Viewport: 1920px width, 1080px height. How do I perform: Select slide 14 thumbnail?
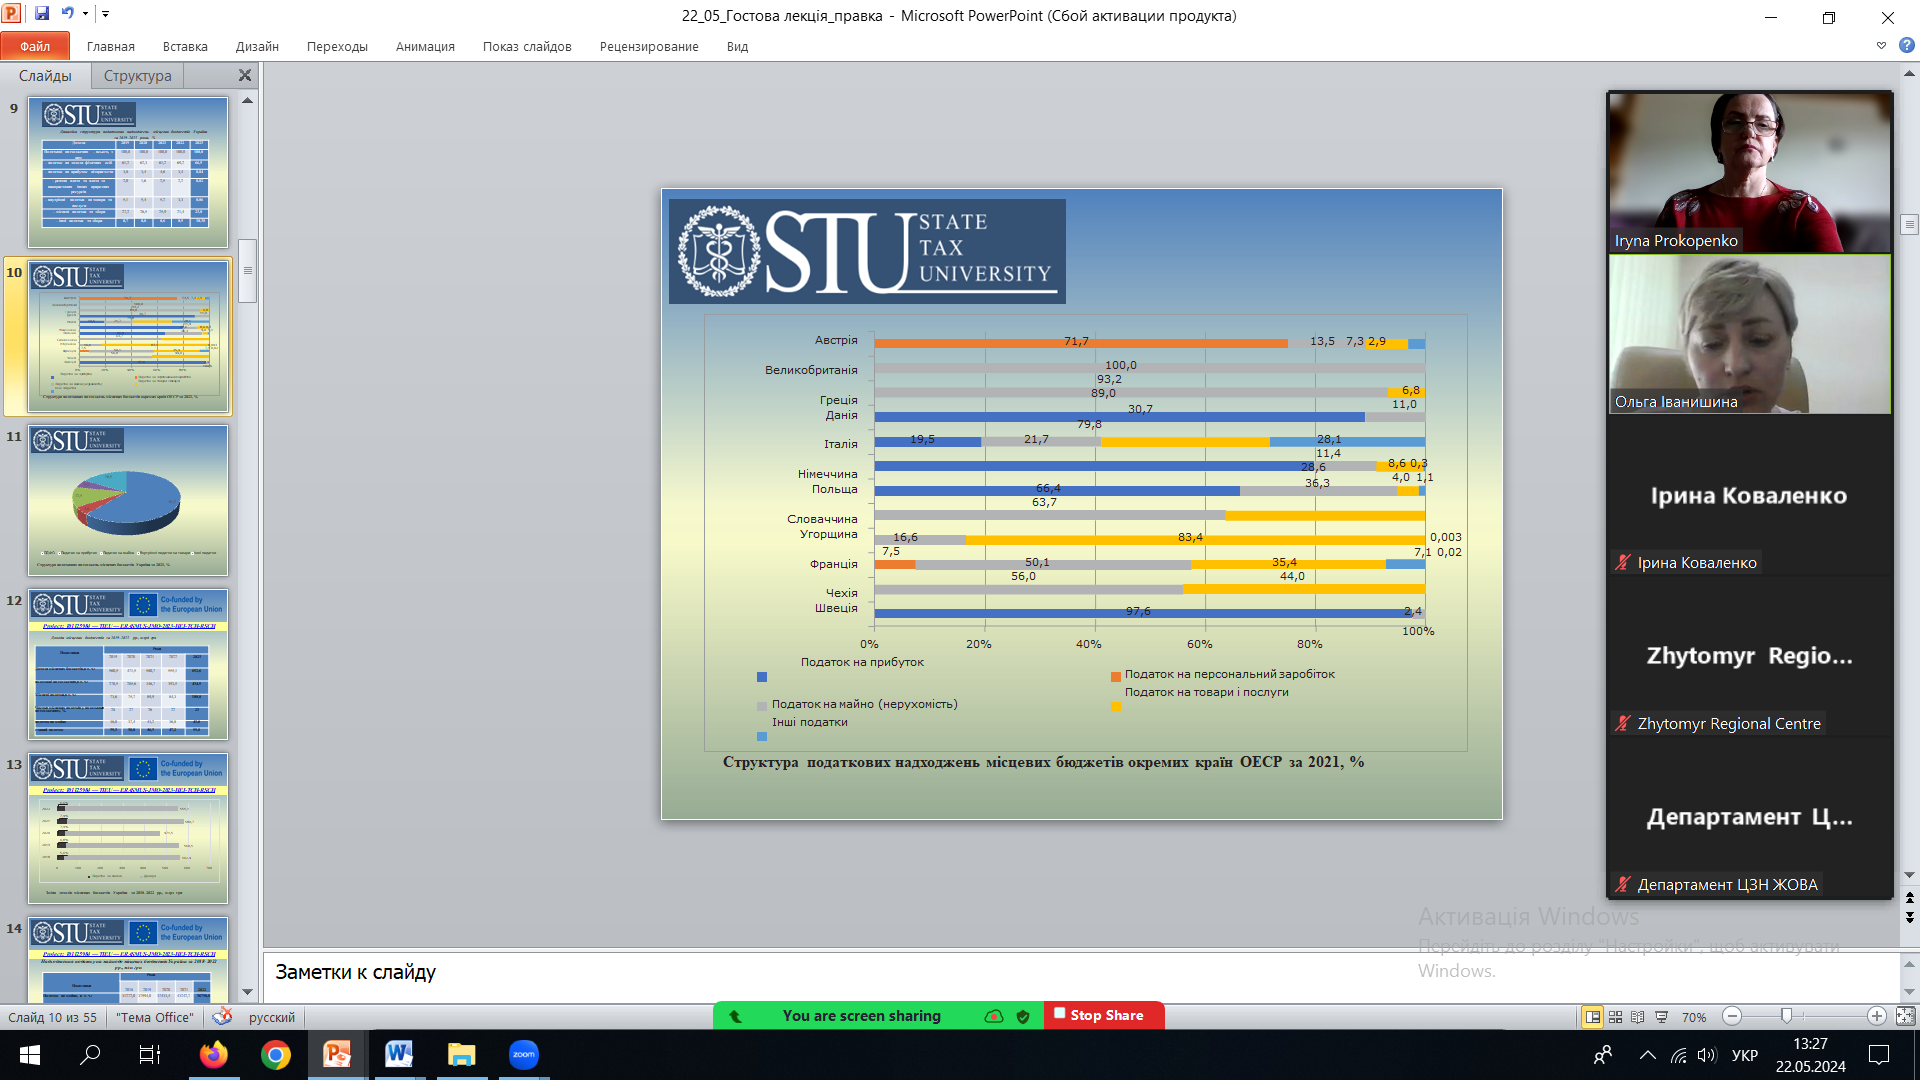pyautogui.click(x=128, y=959)
